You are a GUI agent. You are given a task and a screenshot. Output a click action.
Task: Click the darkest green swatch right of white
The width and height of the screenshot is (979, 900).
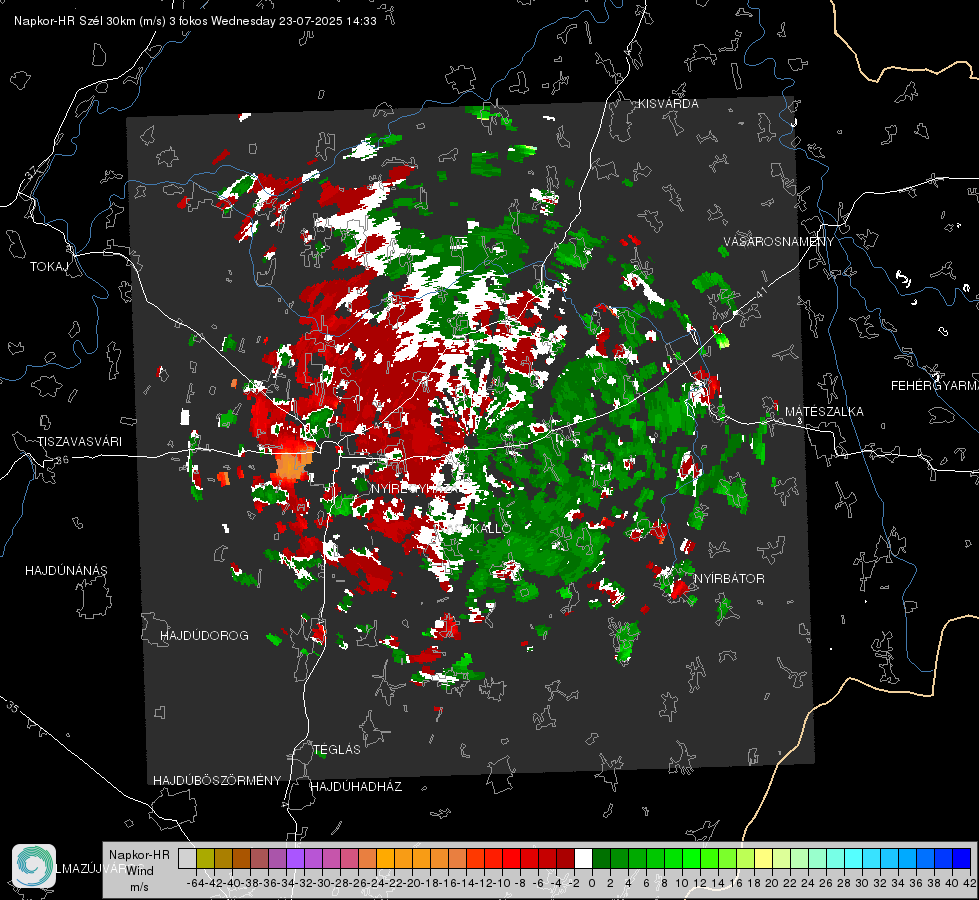pos(601,858)
